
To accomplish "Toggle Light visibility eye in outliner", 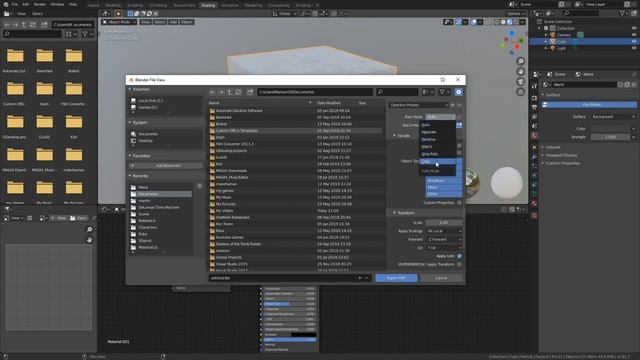I will click(634, 48).
